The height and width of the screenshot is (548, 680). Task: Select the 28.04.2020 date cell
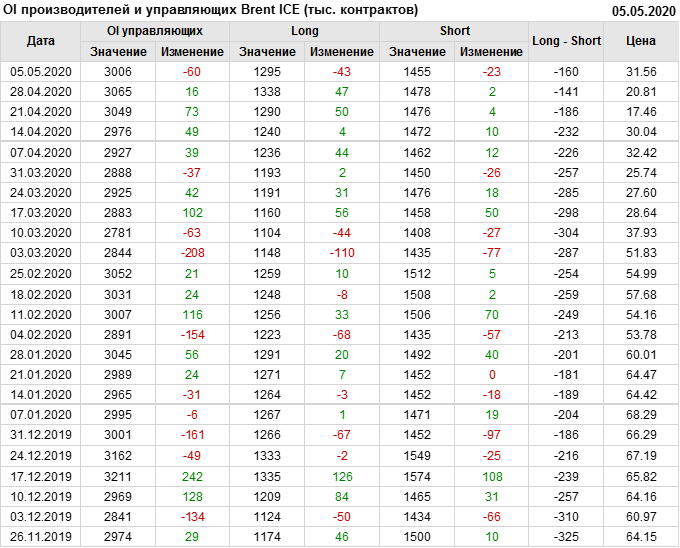click(x=41, y=91)
